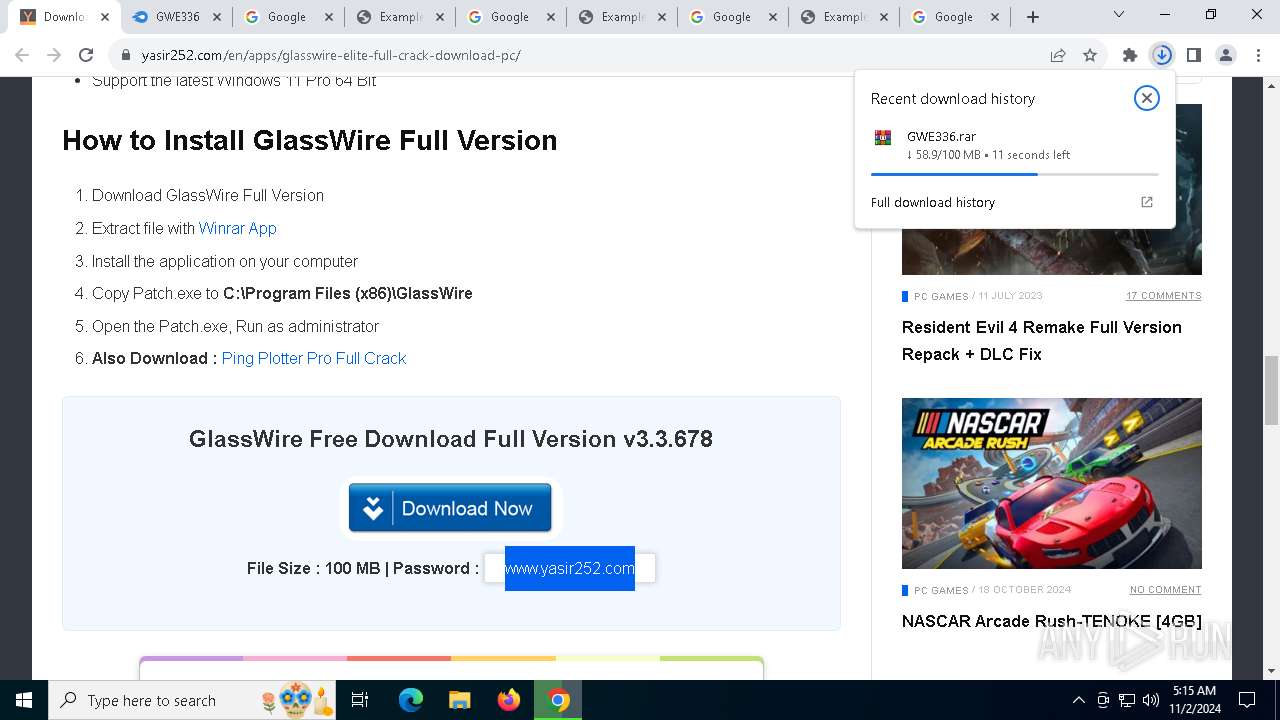The width and height of the screenshot is (1280, 720).
Task: Click the Download Now button
Action: (x=450, y=508)
